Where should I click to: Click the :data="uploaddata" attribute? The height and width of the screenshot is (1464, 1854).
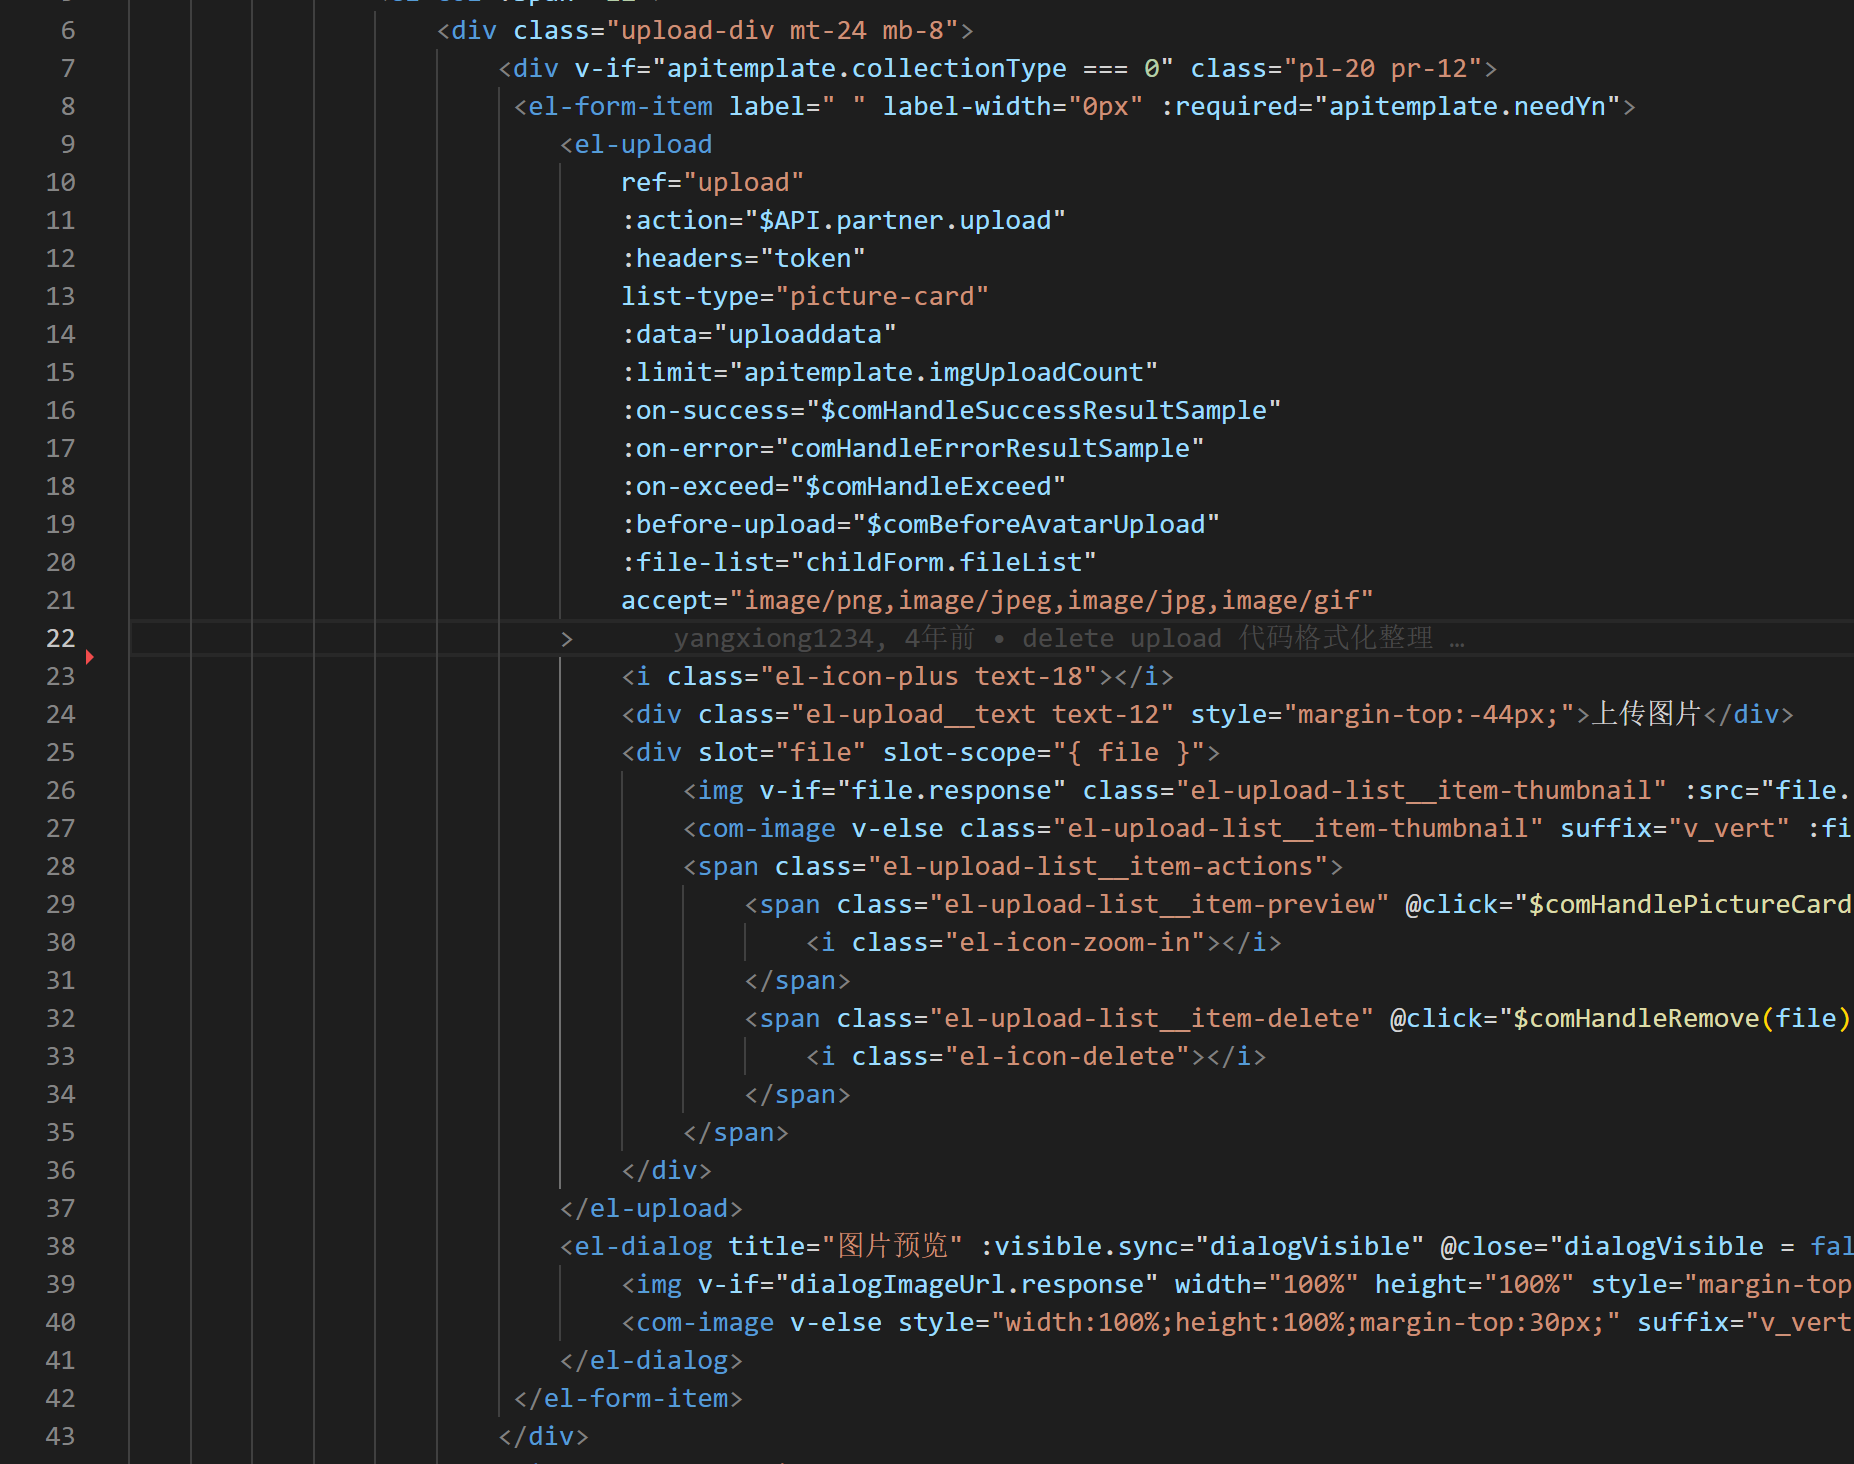[759, 334]
